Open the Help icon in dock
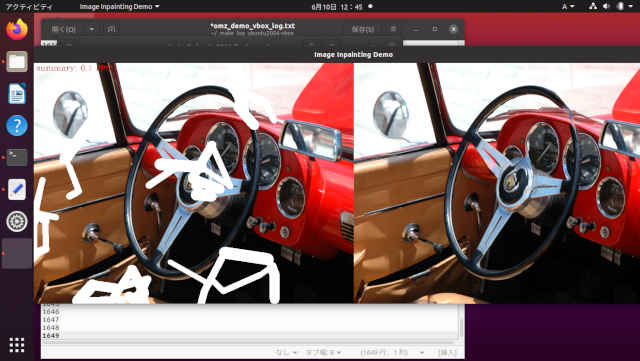 [17, 125]
